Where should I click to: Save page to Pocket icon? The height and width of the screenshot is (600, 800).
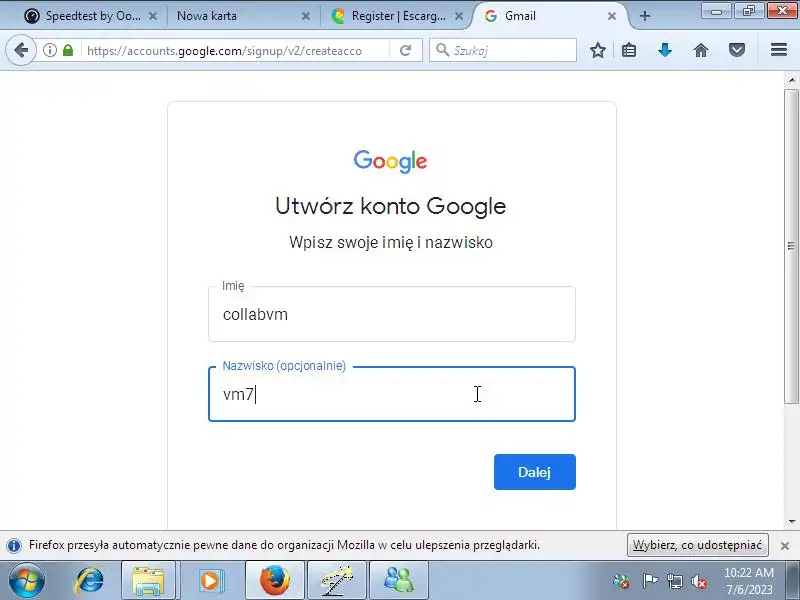click(737, 50)
